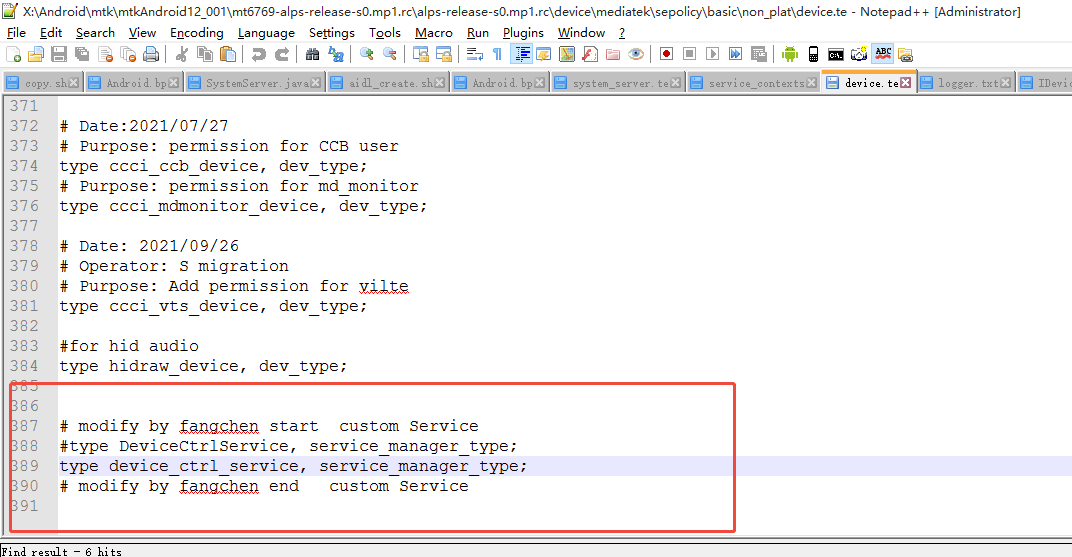1072x557 pixels.
Task: Toggle synchronize horizontal scrolling
Action: coord(444,55)
